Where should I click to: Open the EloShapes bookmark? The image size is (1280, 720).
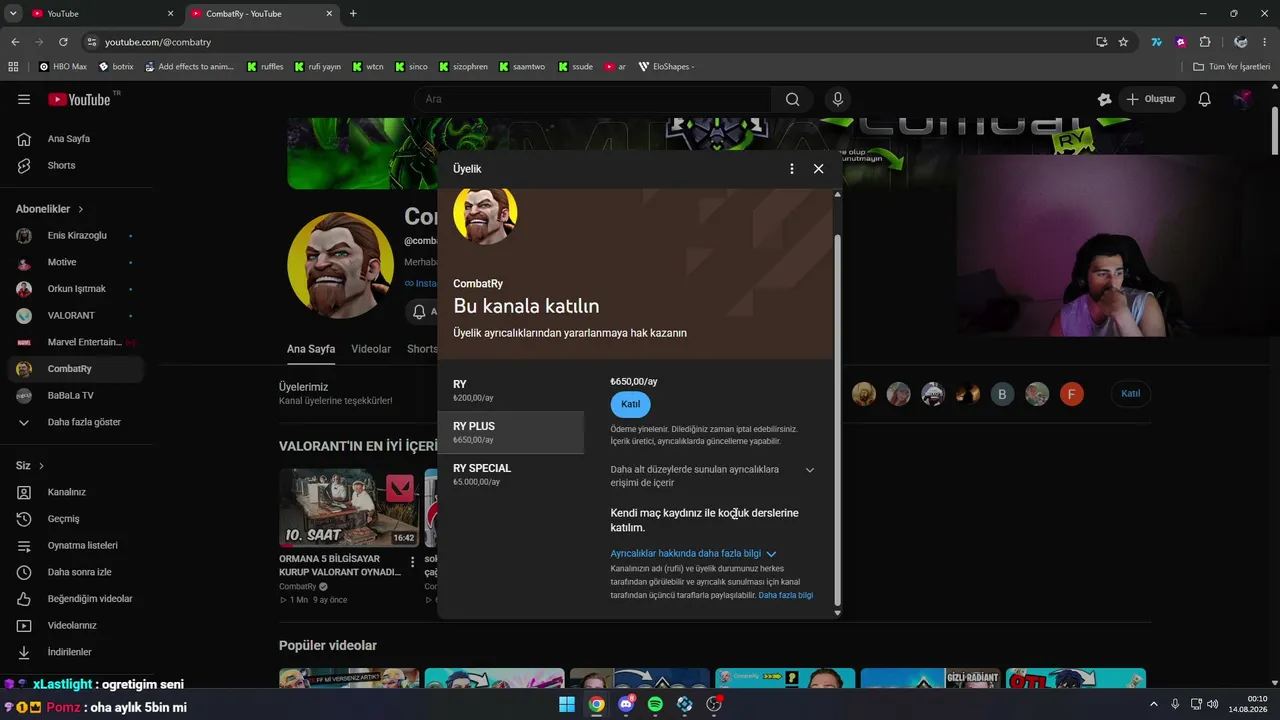[x=665, y=67]
